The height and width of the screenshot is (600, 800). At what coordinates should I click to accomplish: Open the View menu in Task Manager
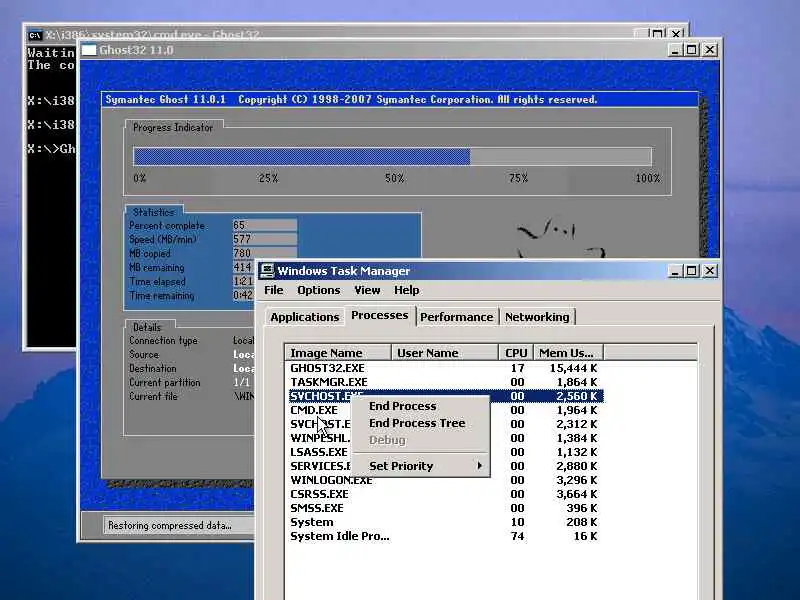(367, 290)
